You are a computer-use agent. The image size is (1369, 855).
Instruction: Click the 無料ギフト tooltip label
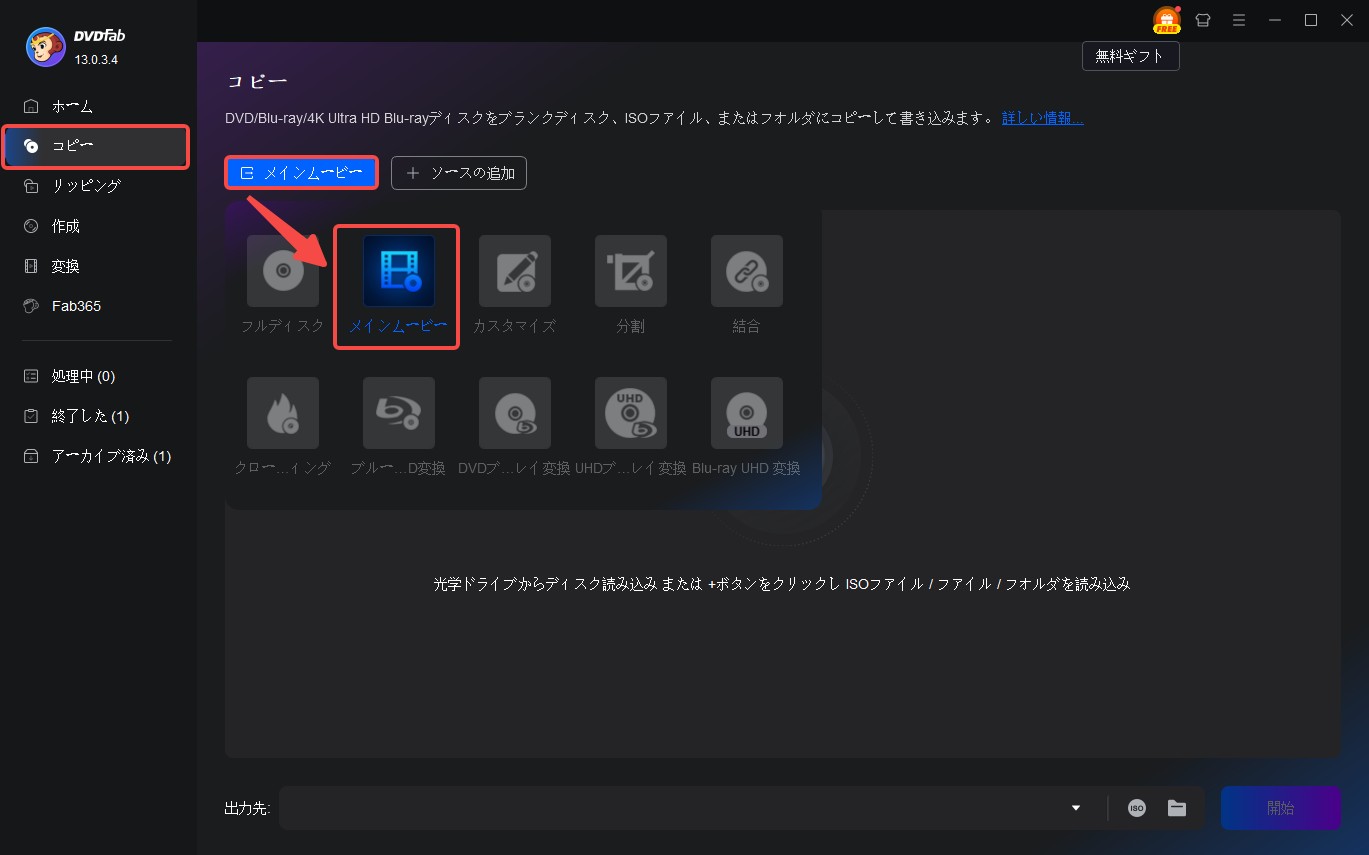(1131, 56)
